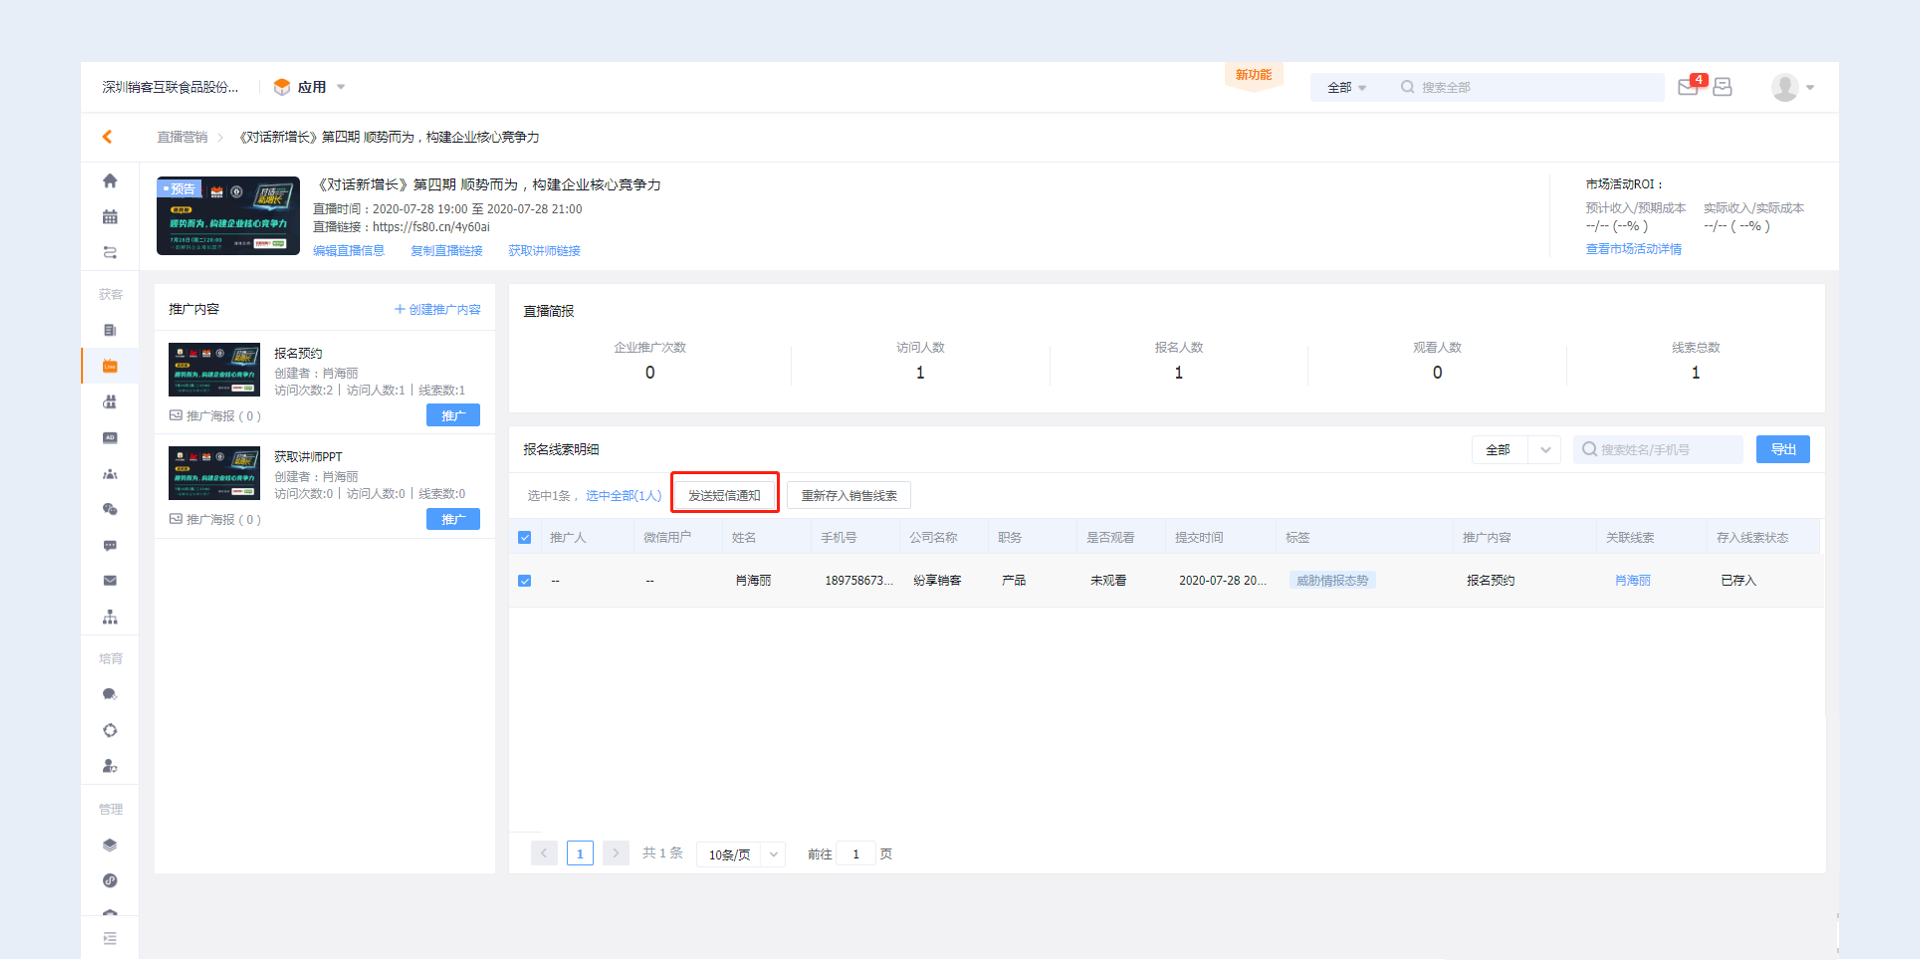The height and width of the screenshot is (962, 1920).
Task: Collapse the sidebar with bottom menu icon
Action: [x=110, y=938]
